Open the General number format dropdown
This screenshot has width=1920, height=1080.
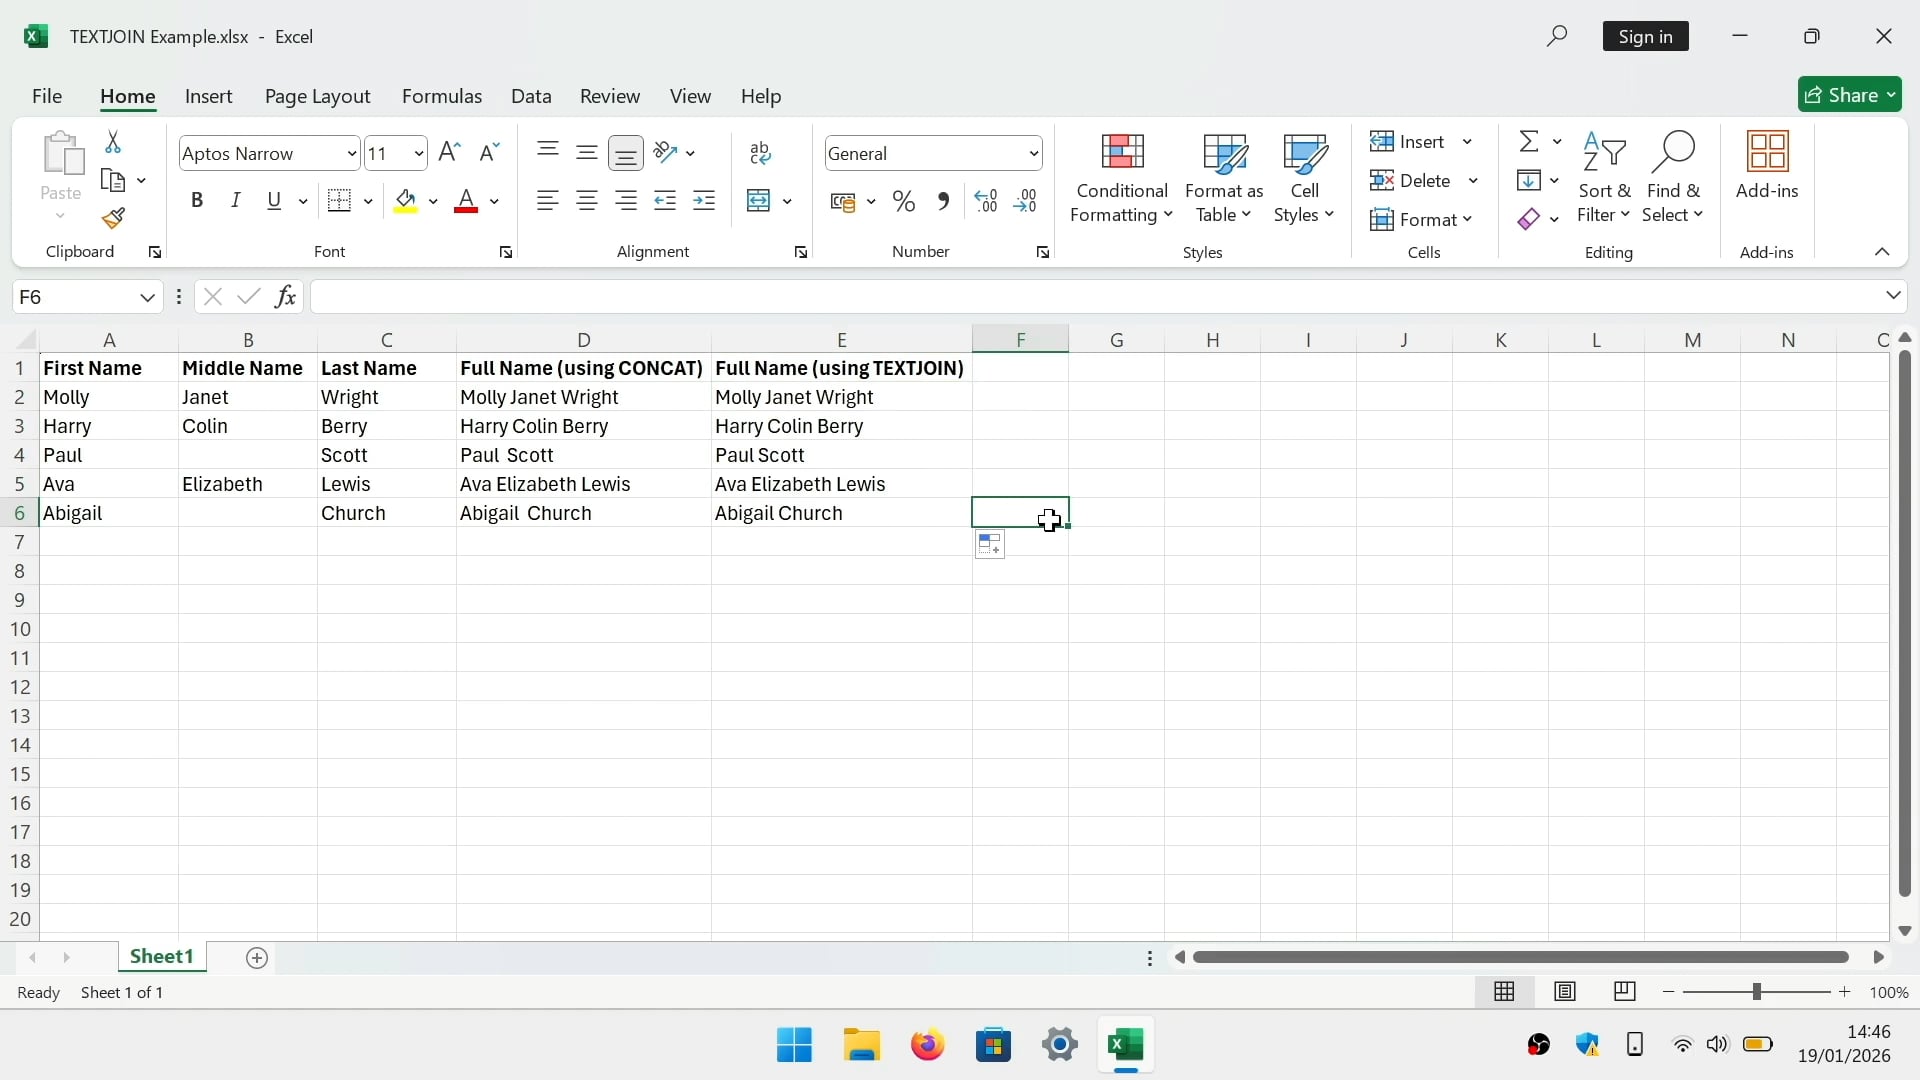1034,154
